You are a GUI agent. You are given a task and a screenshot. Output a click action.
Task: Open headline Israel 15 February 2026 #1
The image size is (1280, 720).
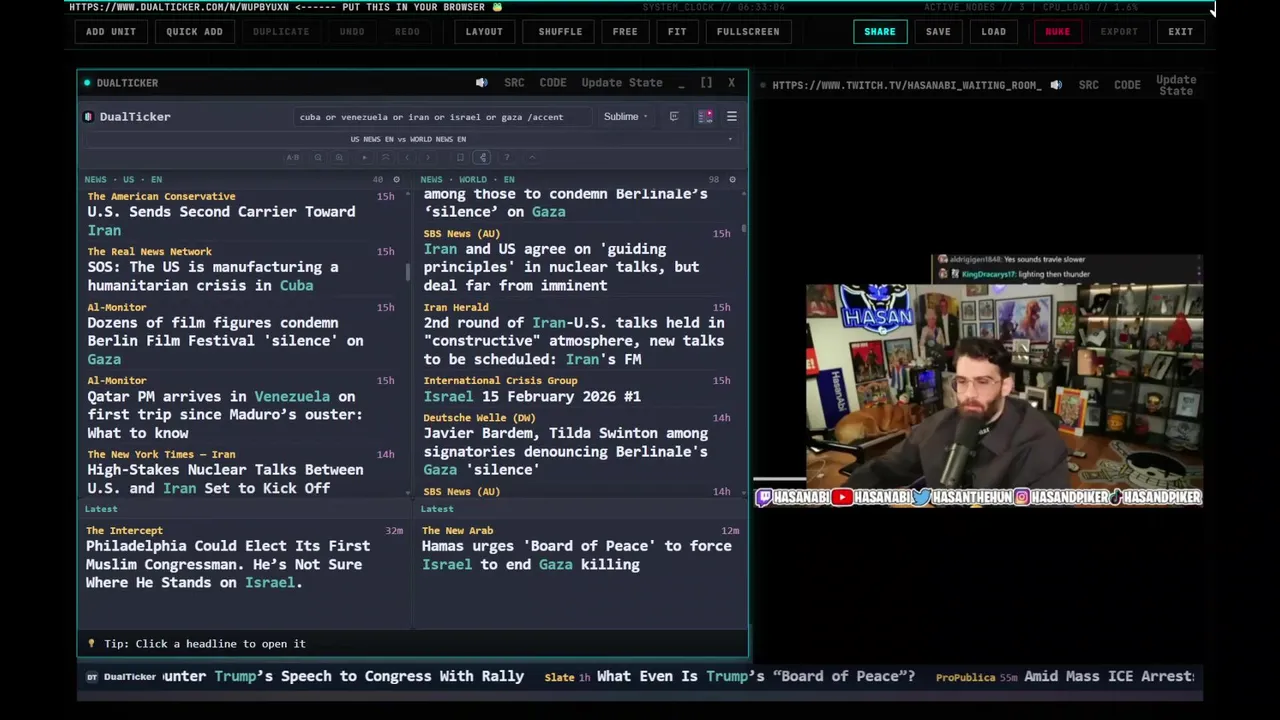[x=532, y=396]
